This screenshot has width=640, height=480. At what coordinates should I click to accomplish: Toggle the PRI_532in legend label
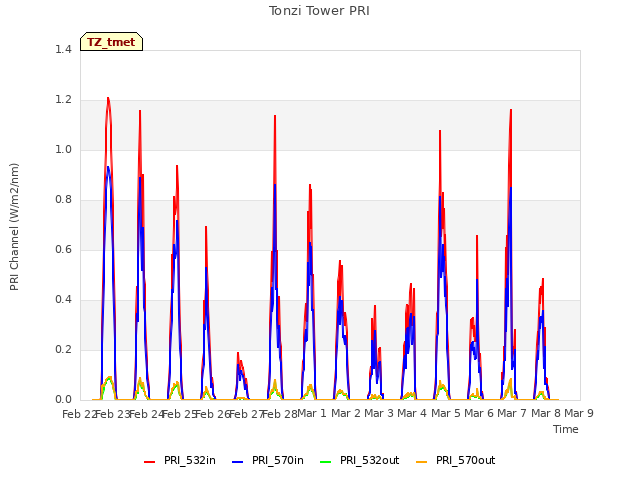[x=190, y=461]
